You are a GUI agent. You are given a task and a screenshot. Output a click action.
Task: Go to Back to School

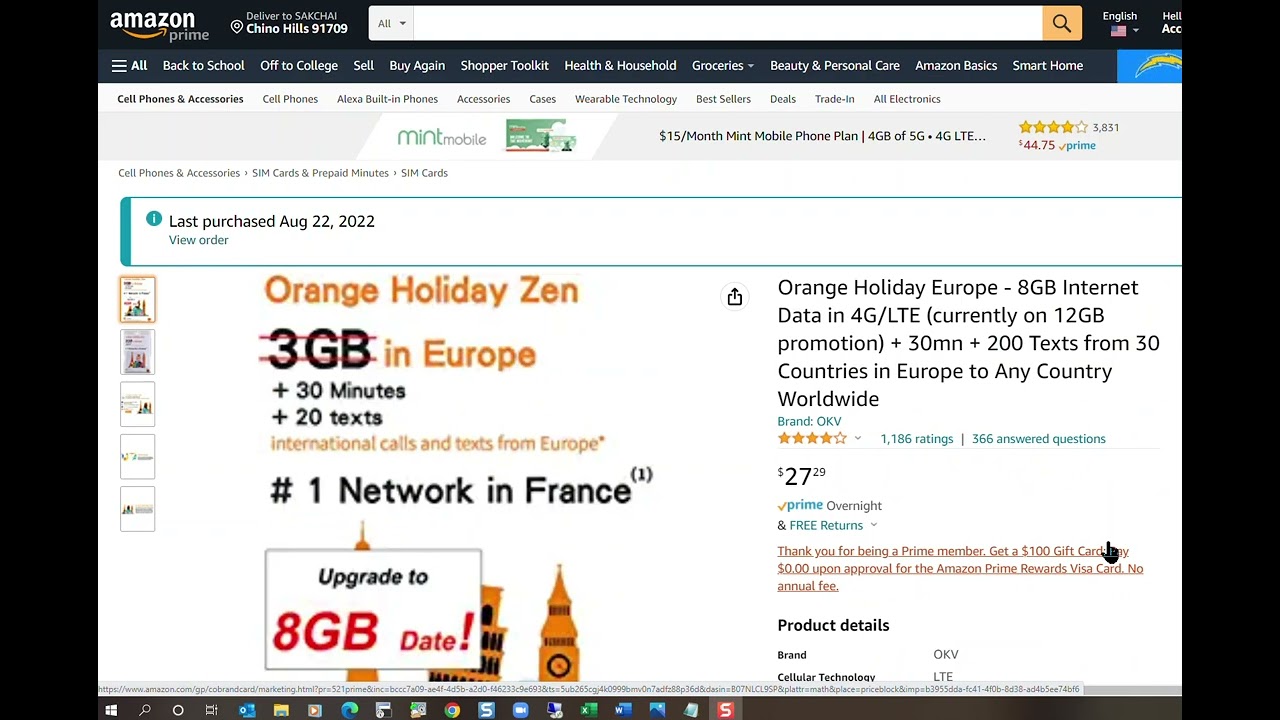pyautogui.click(x=203, y=66)
